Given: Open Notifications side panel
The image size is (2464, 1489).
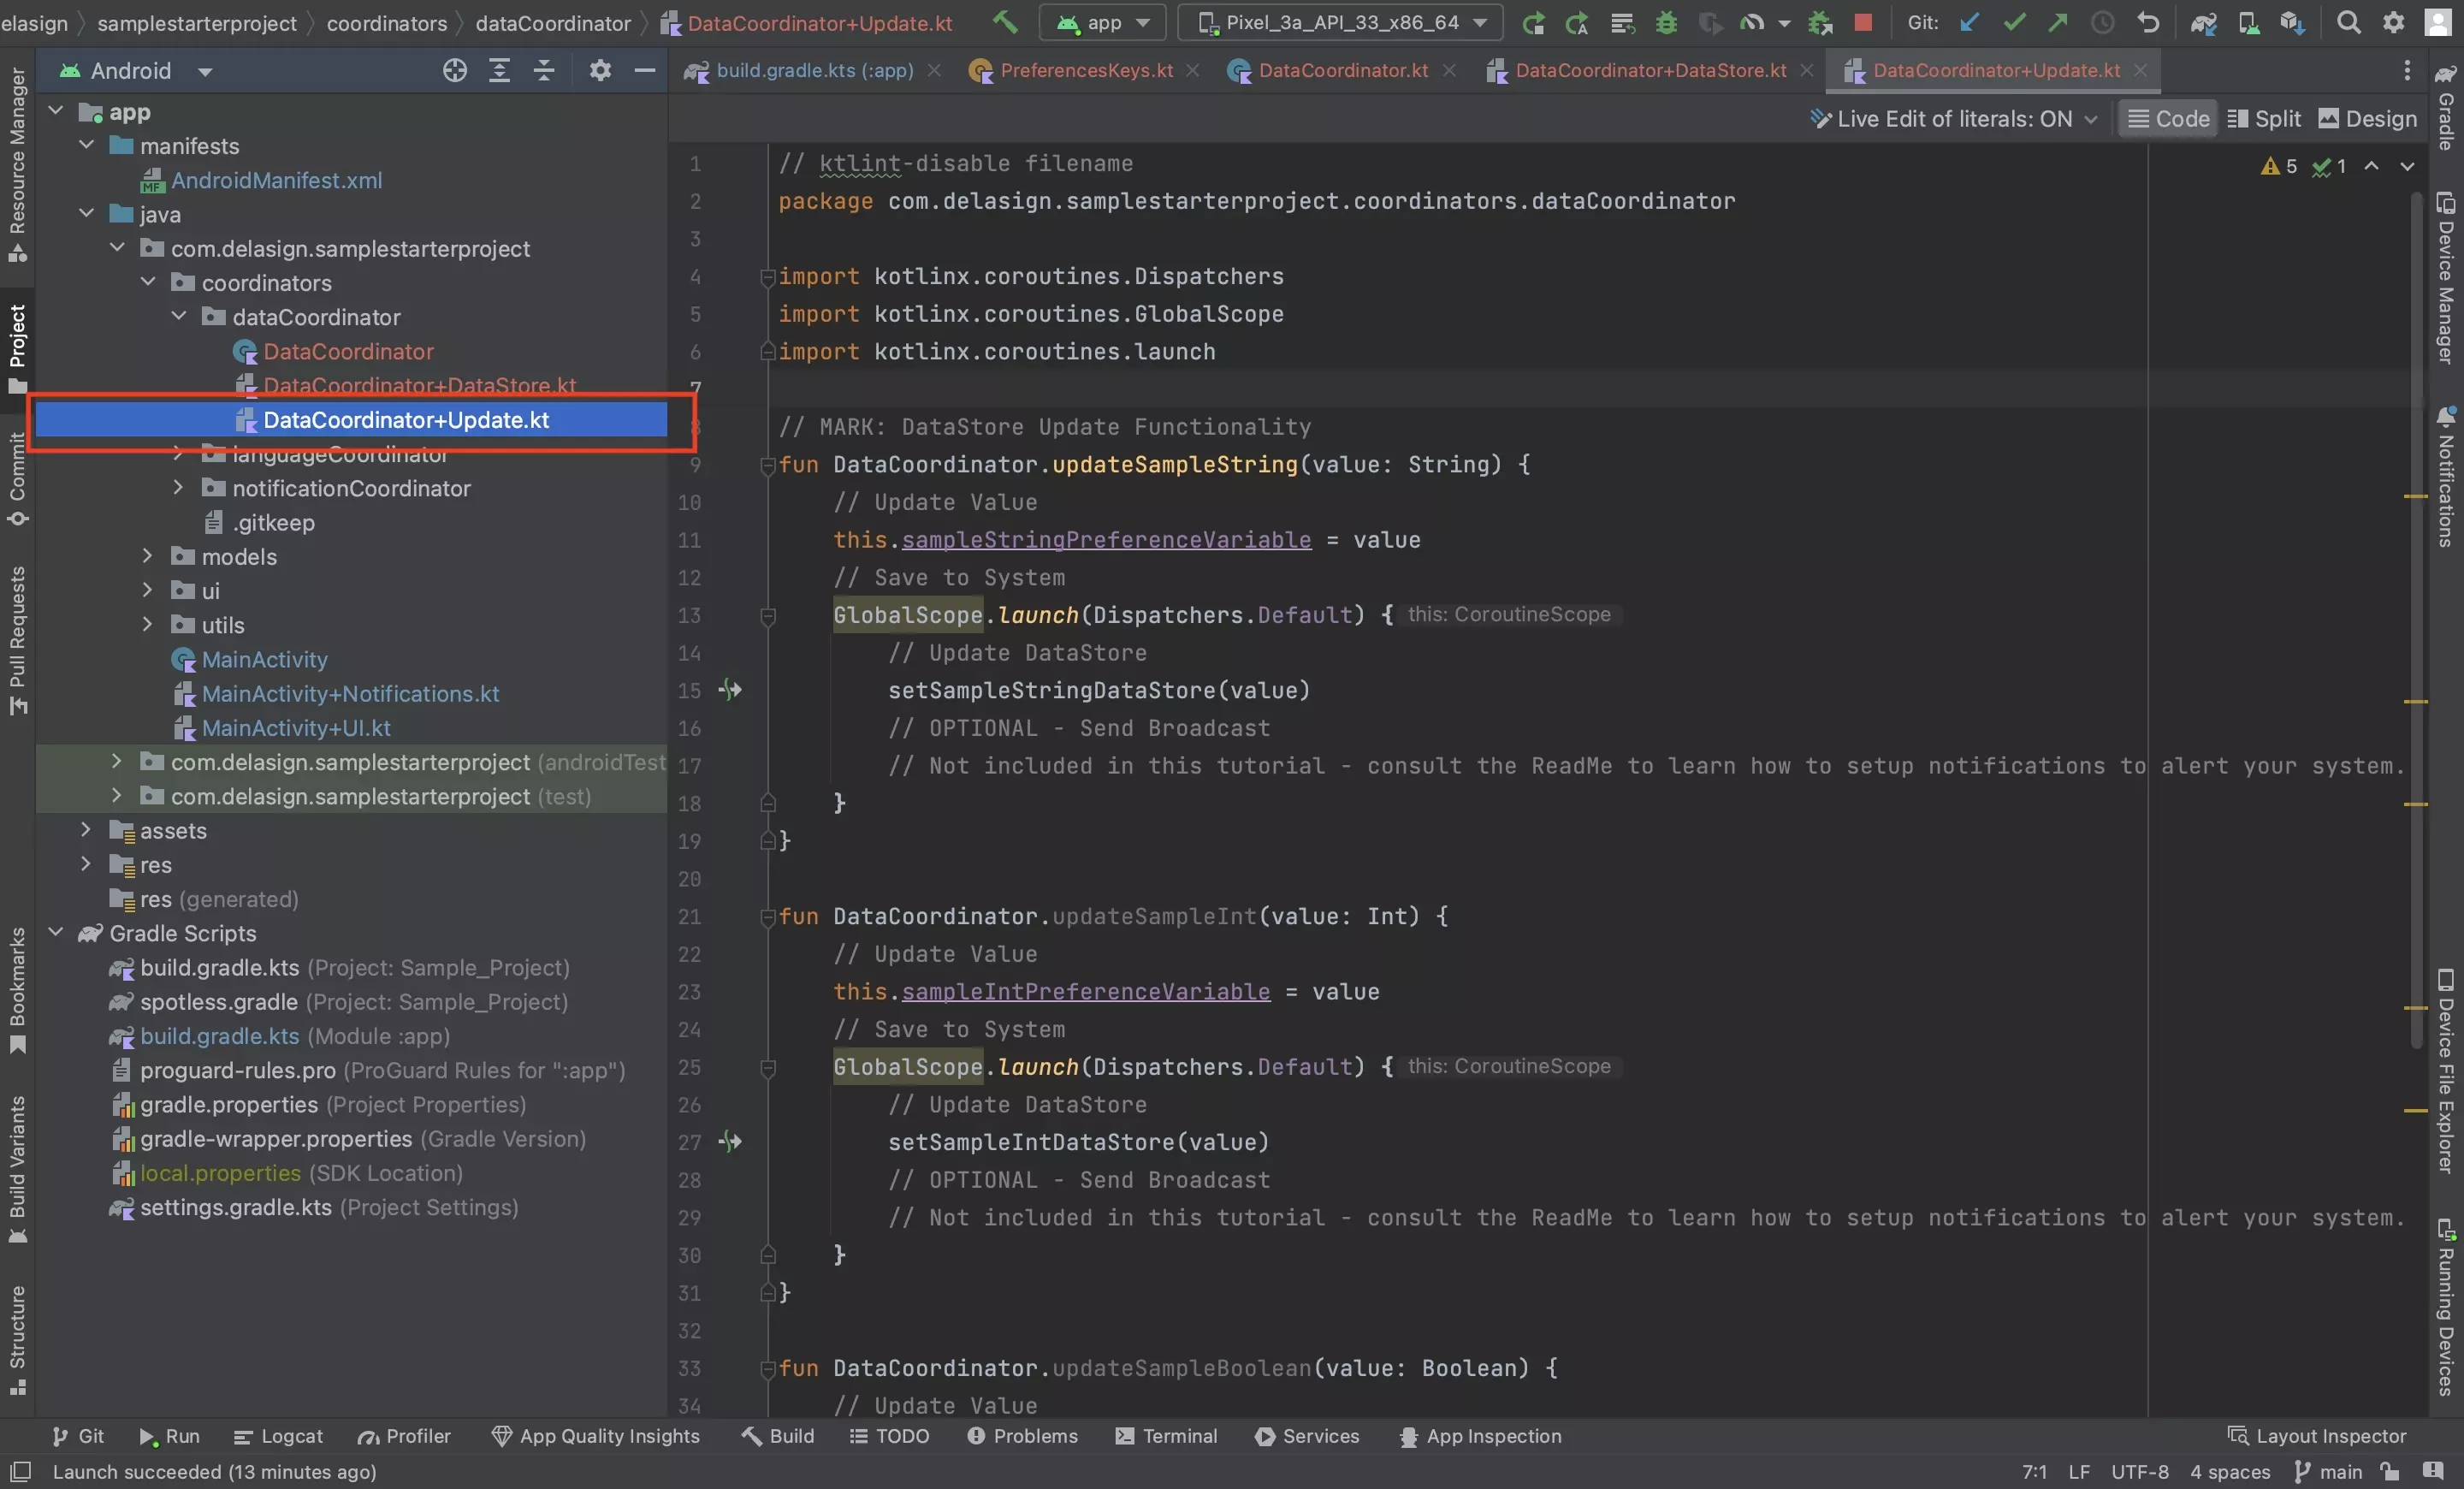Looking at the screenshot, I should [2445, 477].
